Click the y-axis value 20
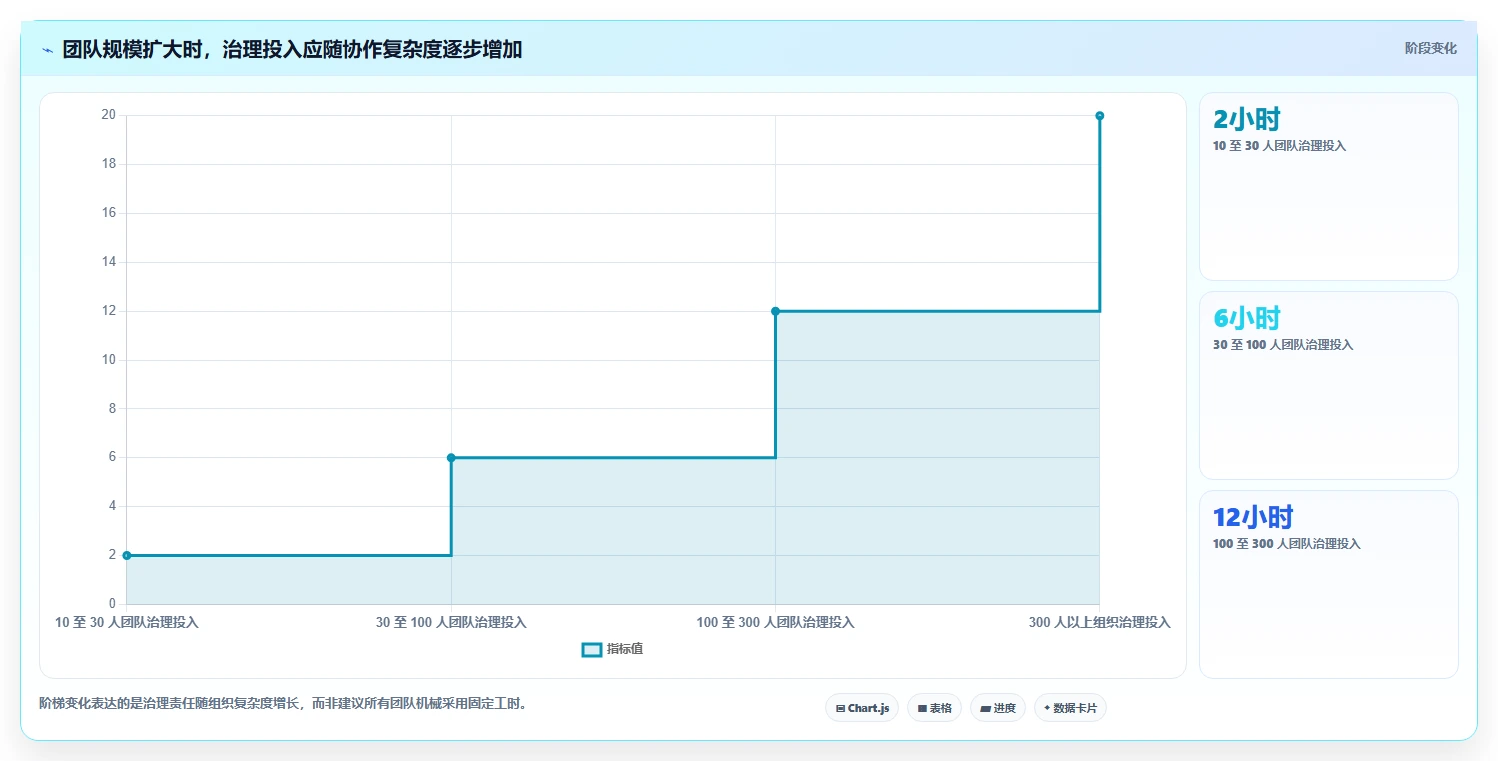Viewport: 1498px width, 761px height. (x=108, y=115)
